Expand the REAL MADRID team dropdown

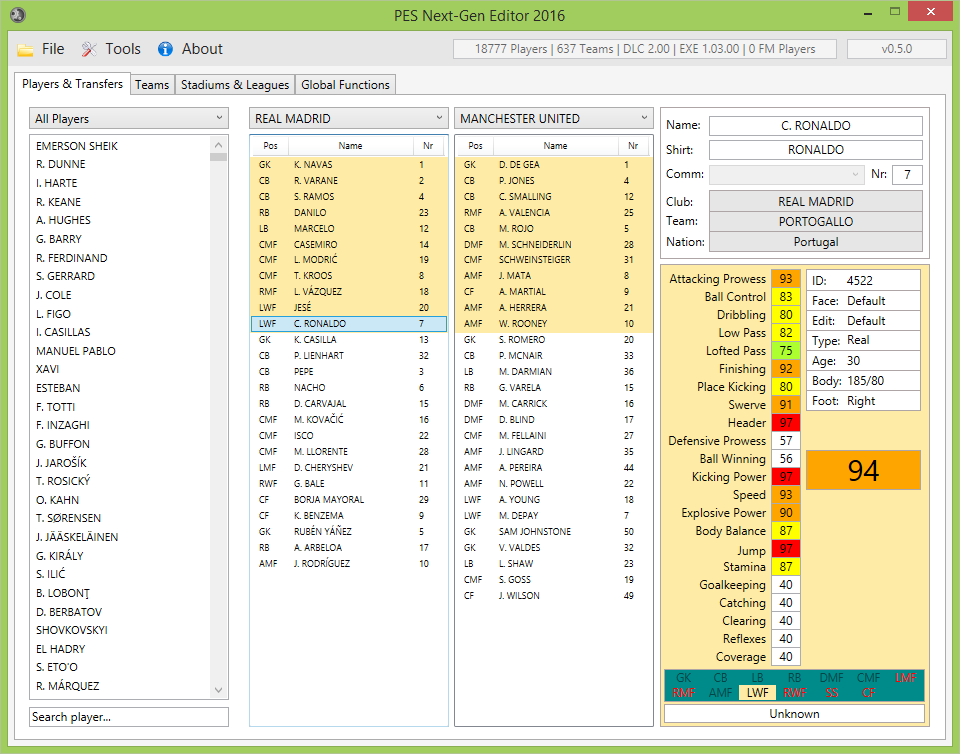(348, 118)
